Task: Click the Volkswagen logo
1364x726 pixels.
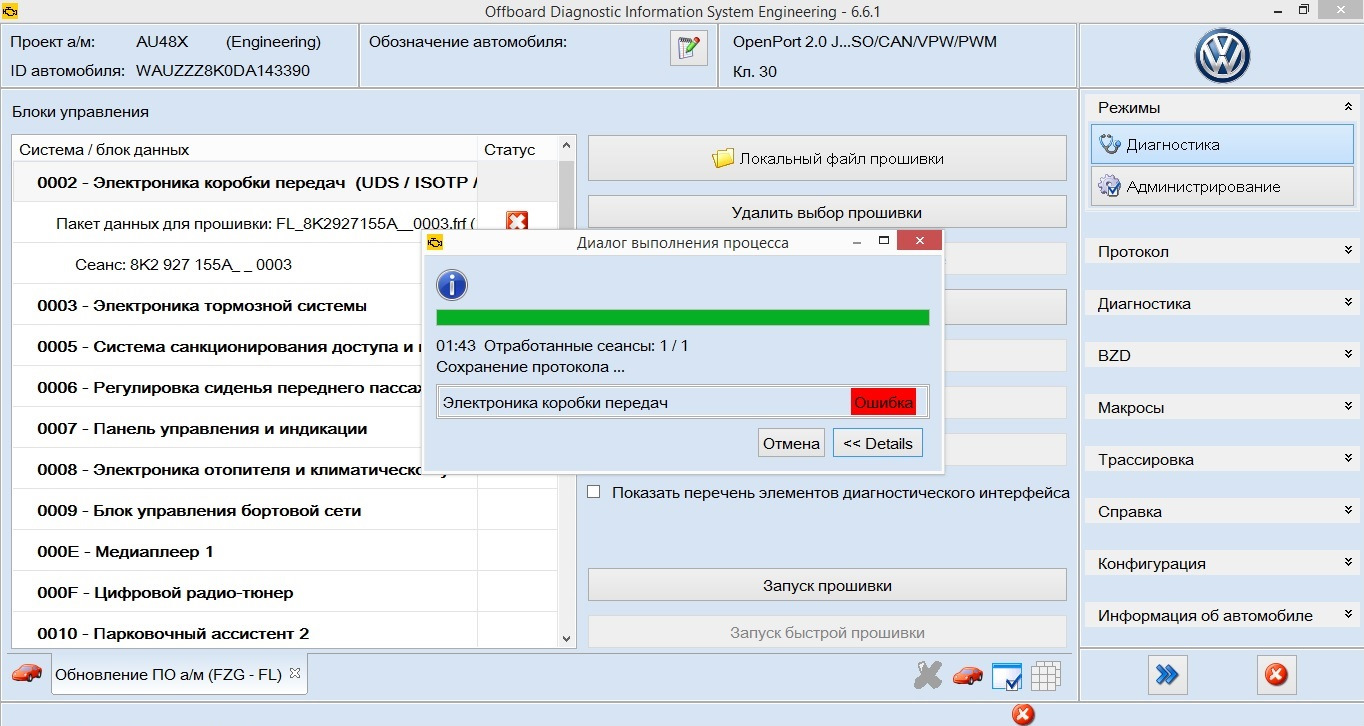Action: [x=1222, y=55]
